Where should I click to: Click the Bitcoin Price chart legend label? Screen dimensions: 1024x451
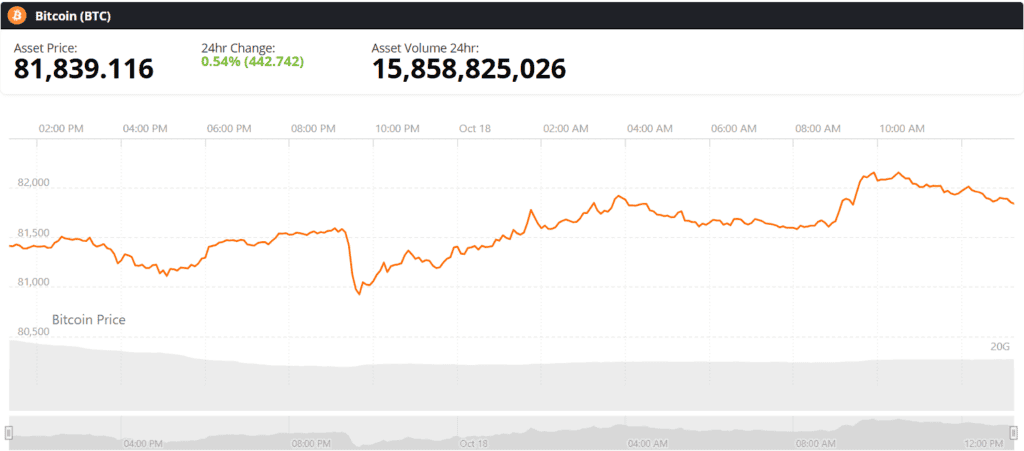89,320
